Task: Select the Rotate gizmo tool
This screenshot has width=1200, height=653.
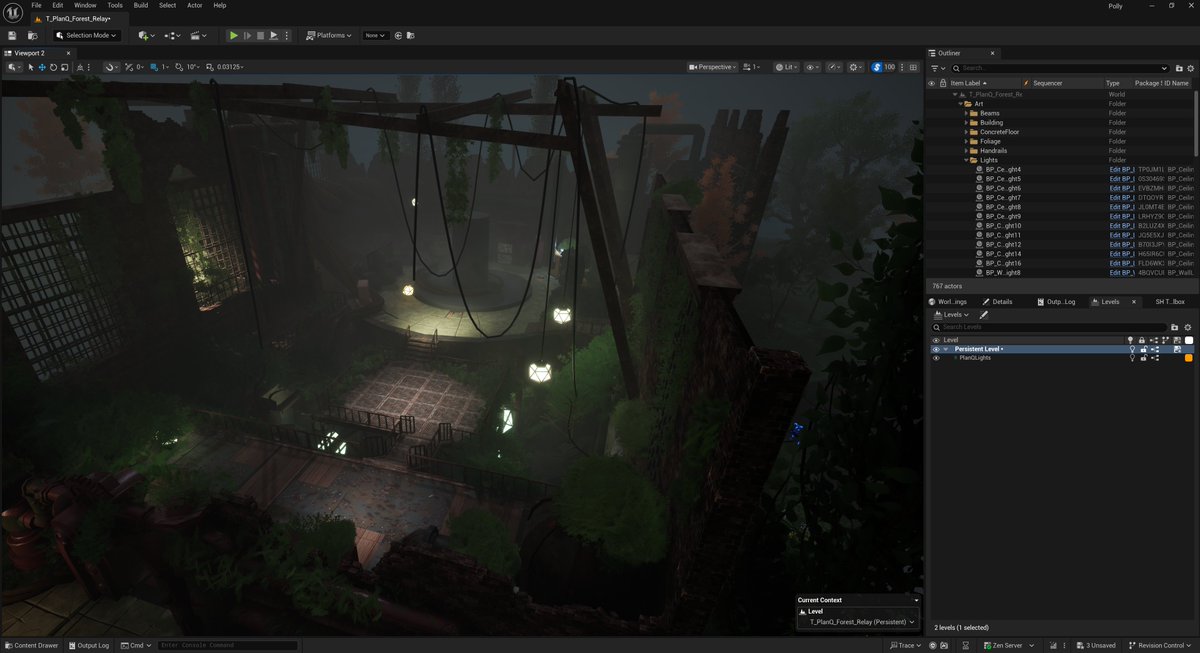Action: point(53,67)
